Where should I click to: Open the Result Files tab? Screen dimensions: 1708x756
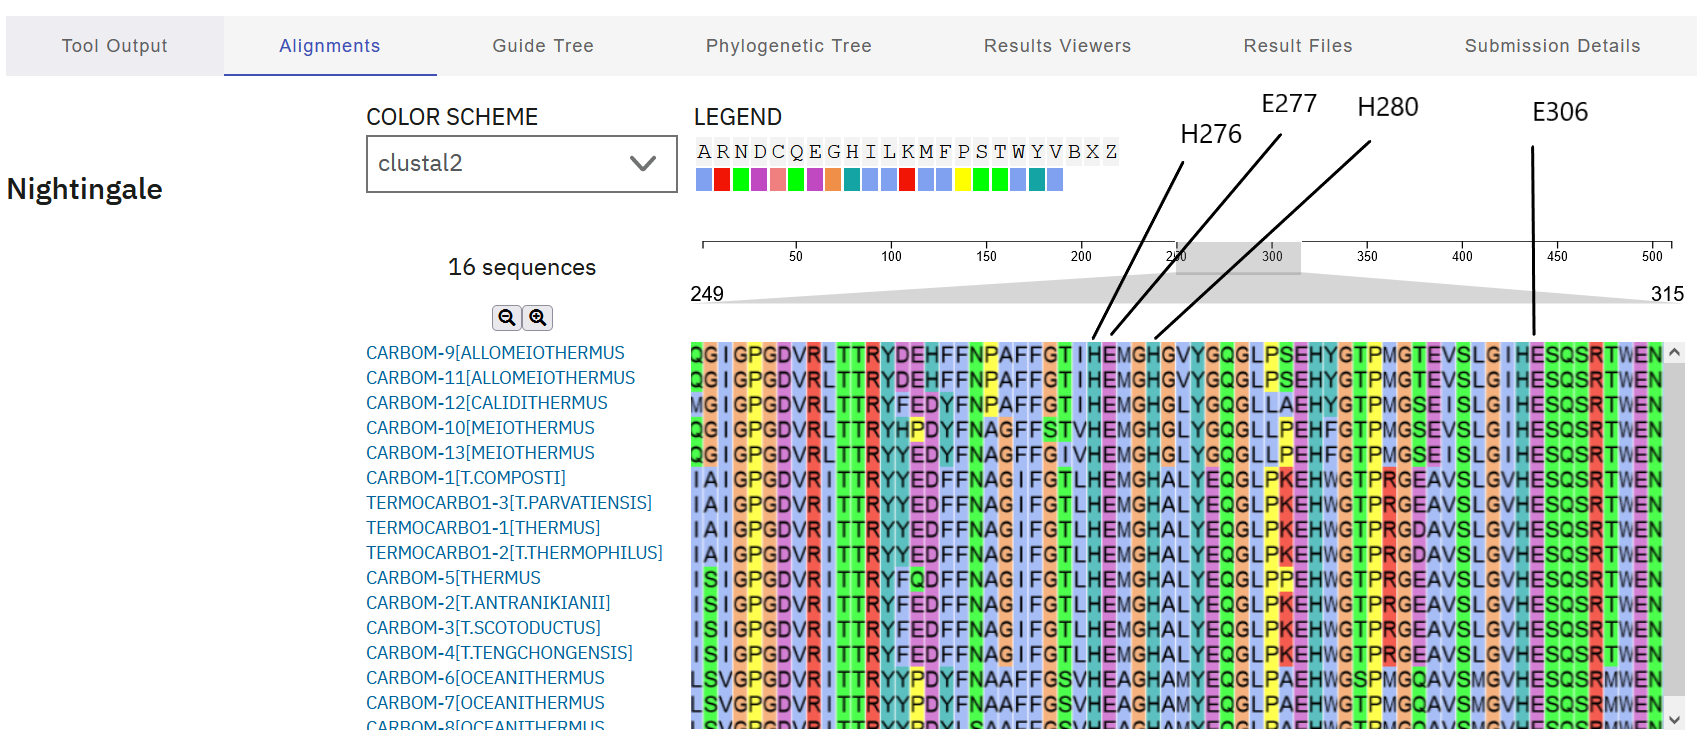point(1298,46)
